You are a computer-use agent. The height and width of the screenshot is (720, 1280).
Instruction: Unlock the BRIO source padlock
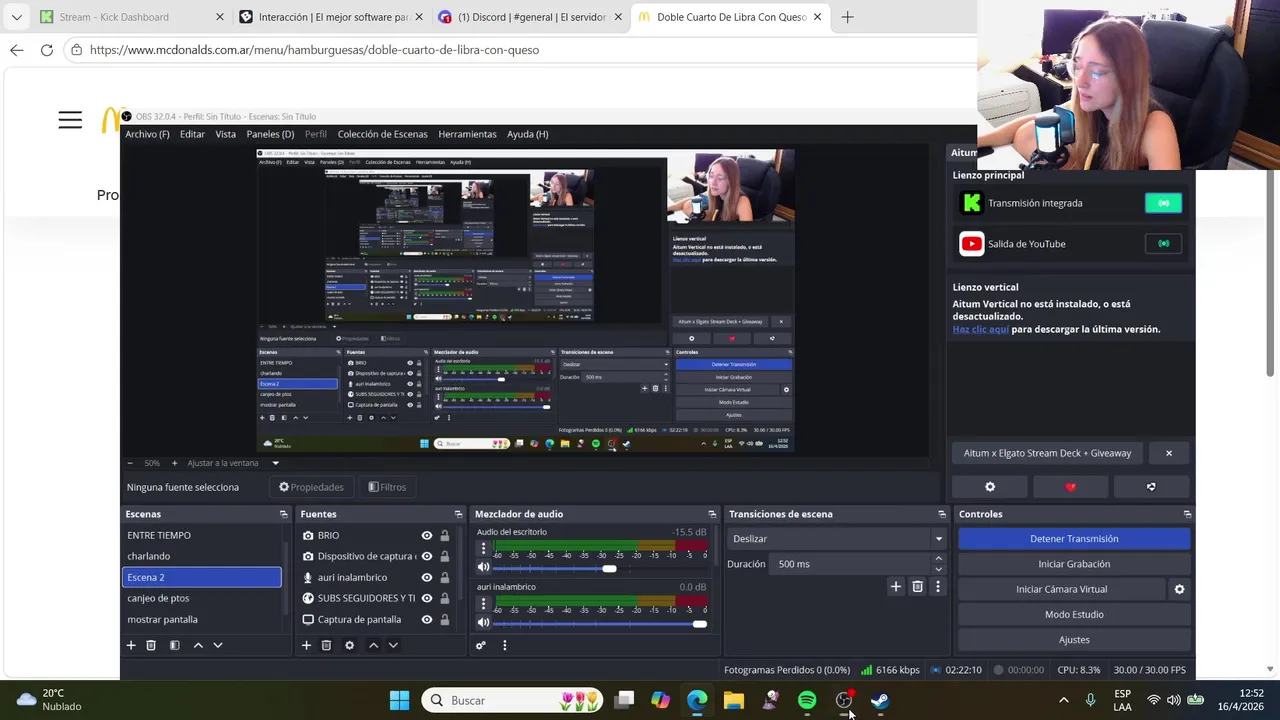[x=444, y=535]
